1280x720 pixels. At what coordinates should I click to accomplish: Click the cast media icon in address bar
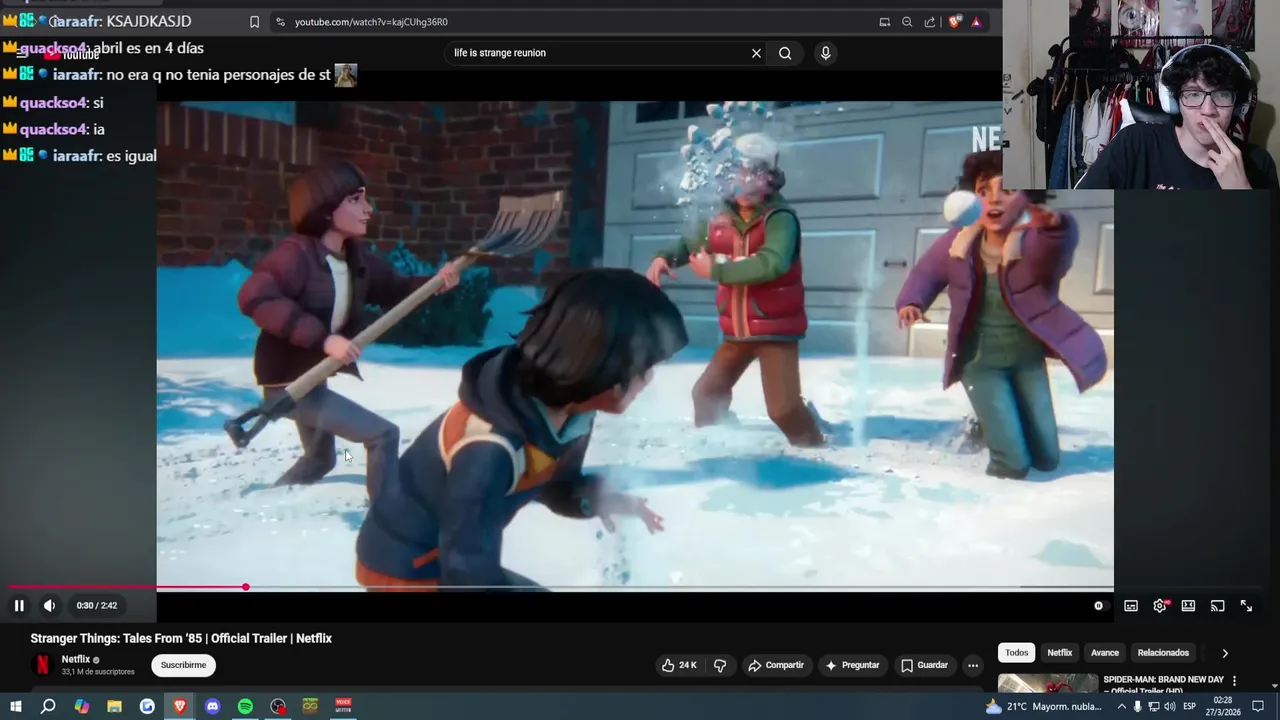pyautogui.click(x=885, y=22)
